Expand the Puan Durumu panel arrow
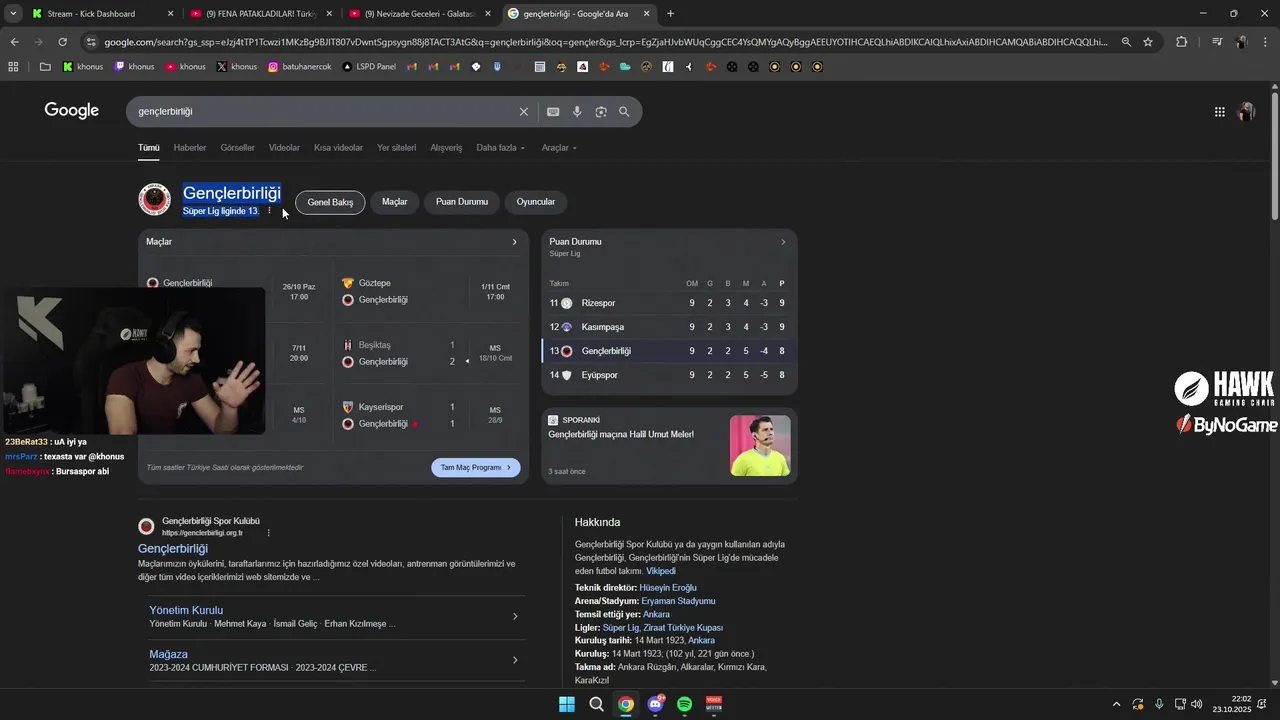This screenshot has height=720, width=1280. (783, 242)
